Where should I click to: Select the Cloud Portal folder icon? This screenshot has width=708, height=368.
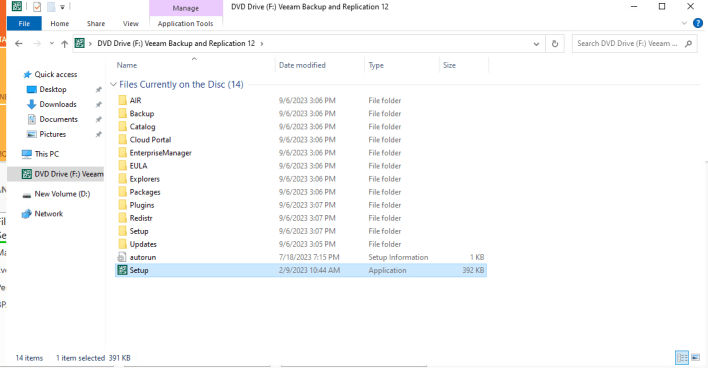click(122, 140)
